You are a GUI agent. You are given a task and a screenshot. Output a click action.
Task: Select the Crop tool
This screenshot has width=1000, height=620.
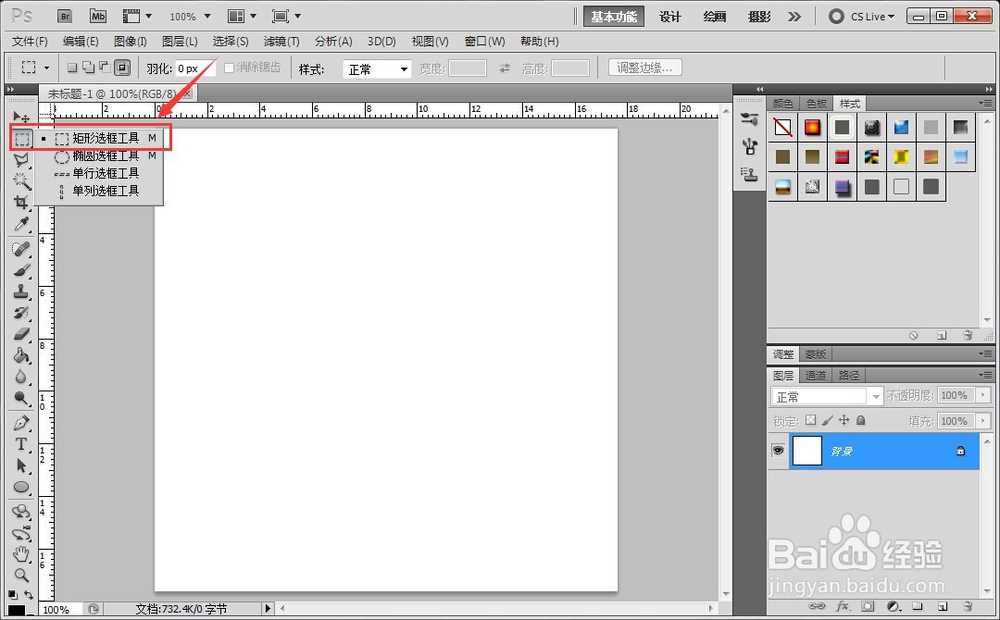click(x=21, y=202)
